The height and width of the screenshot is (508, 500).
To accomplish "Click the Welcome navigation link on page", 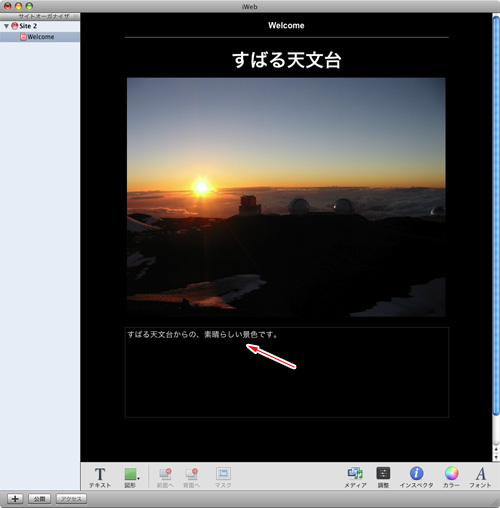I will (286, 26).
